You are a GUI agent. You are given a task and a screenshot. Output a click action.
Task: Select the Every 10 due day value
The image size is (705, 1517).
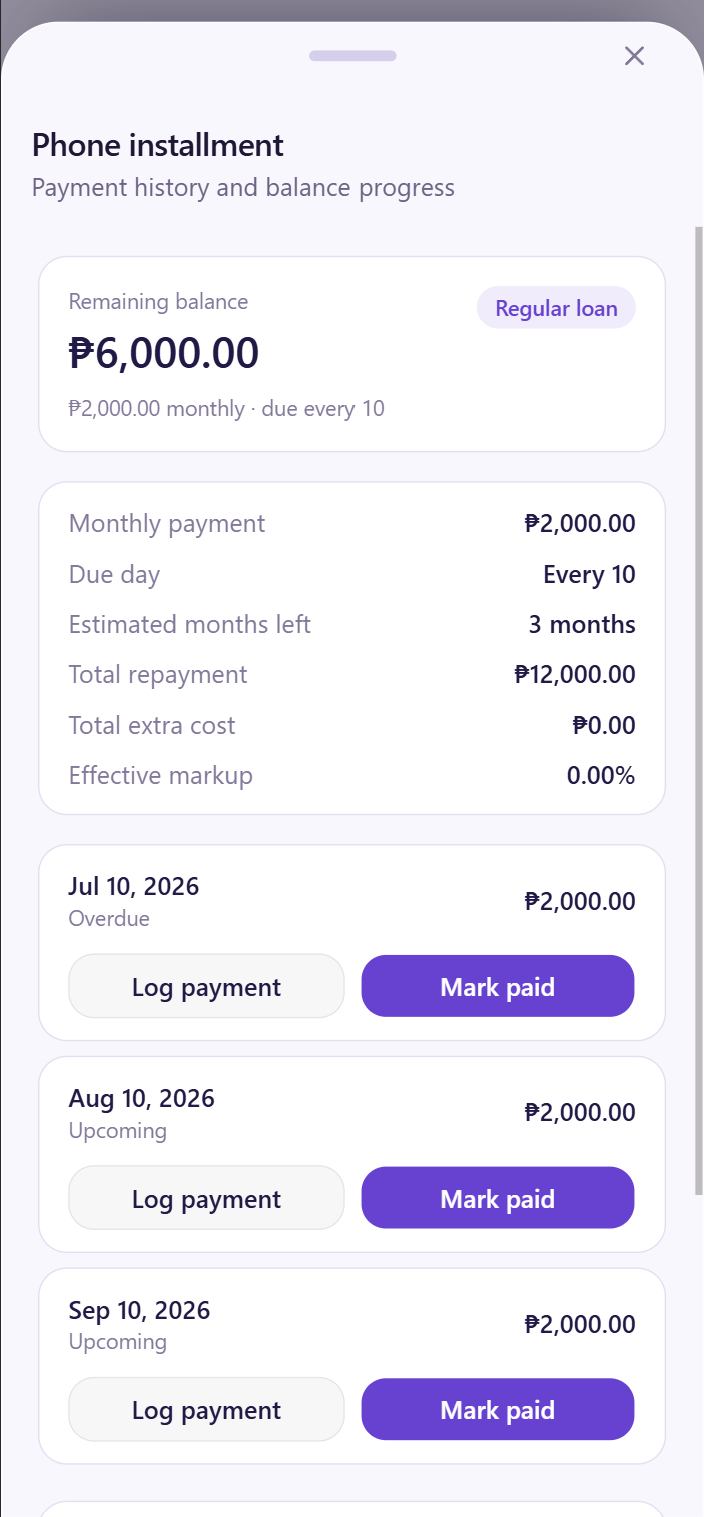589,575
